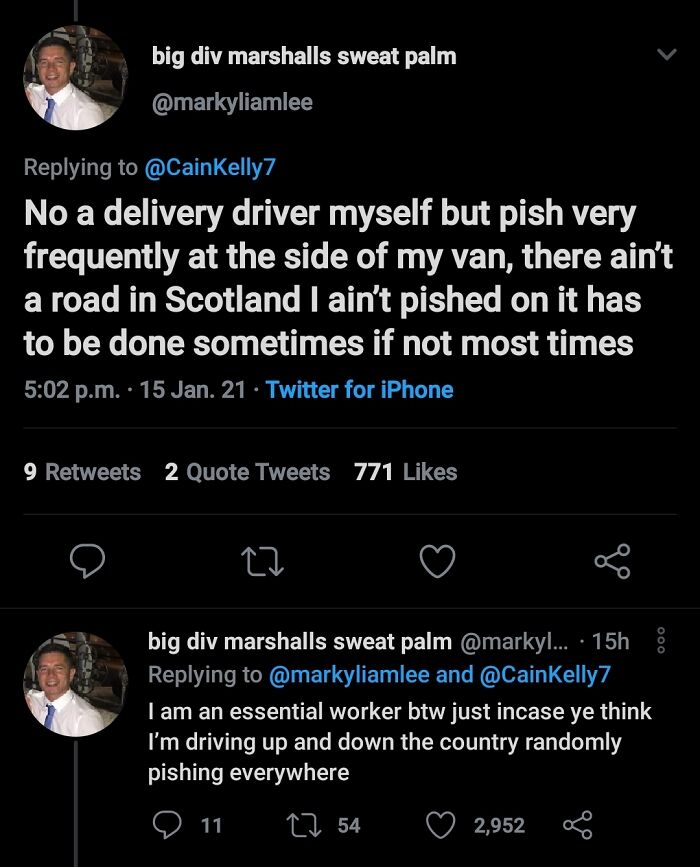Reply to the main tweet via speech bubble icon

coord(88,563)
